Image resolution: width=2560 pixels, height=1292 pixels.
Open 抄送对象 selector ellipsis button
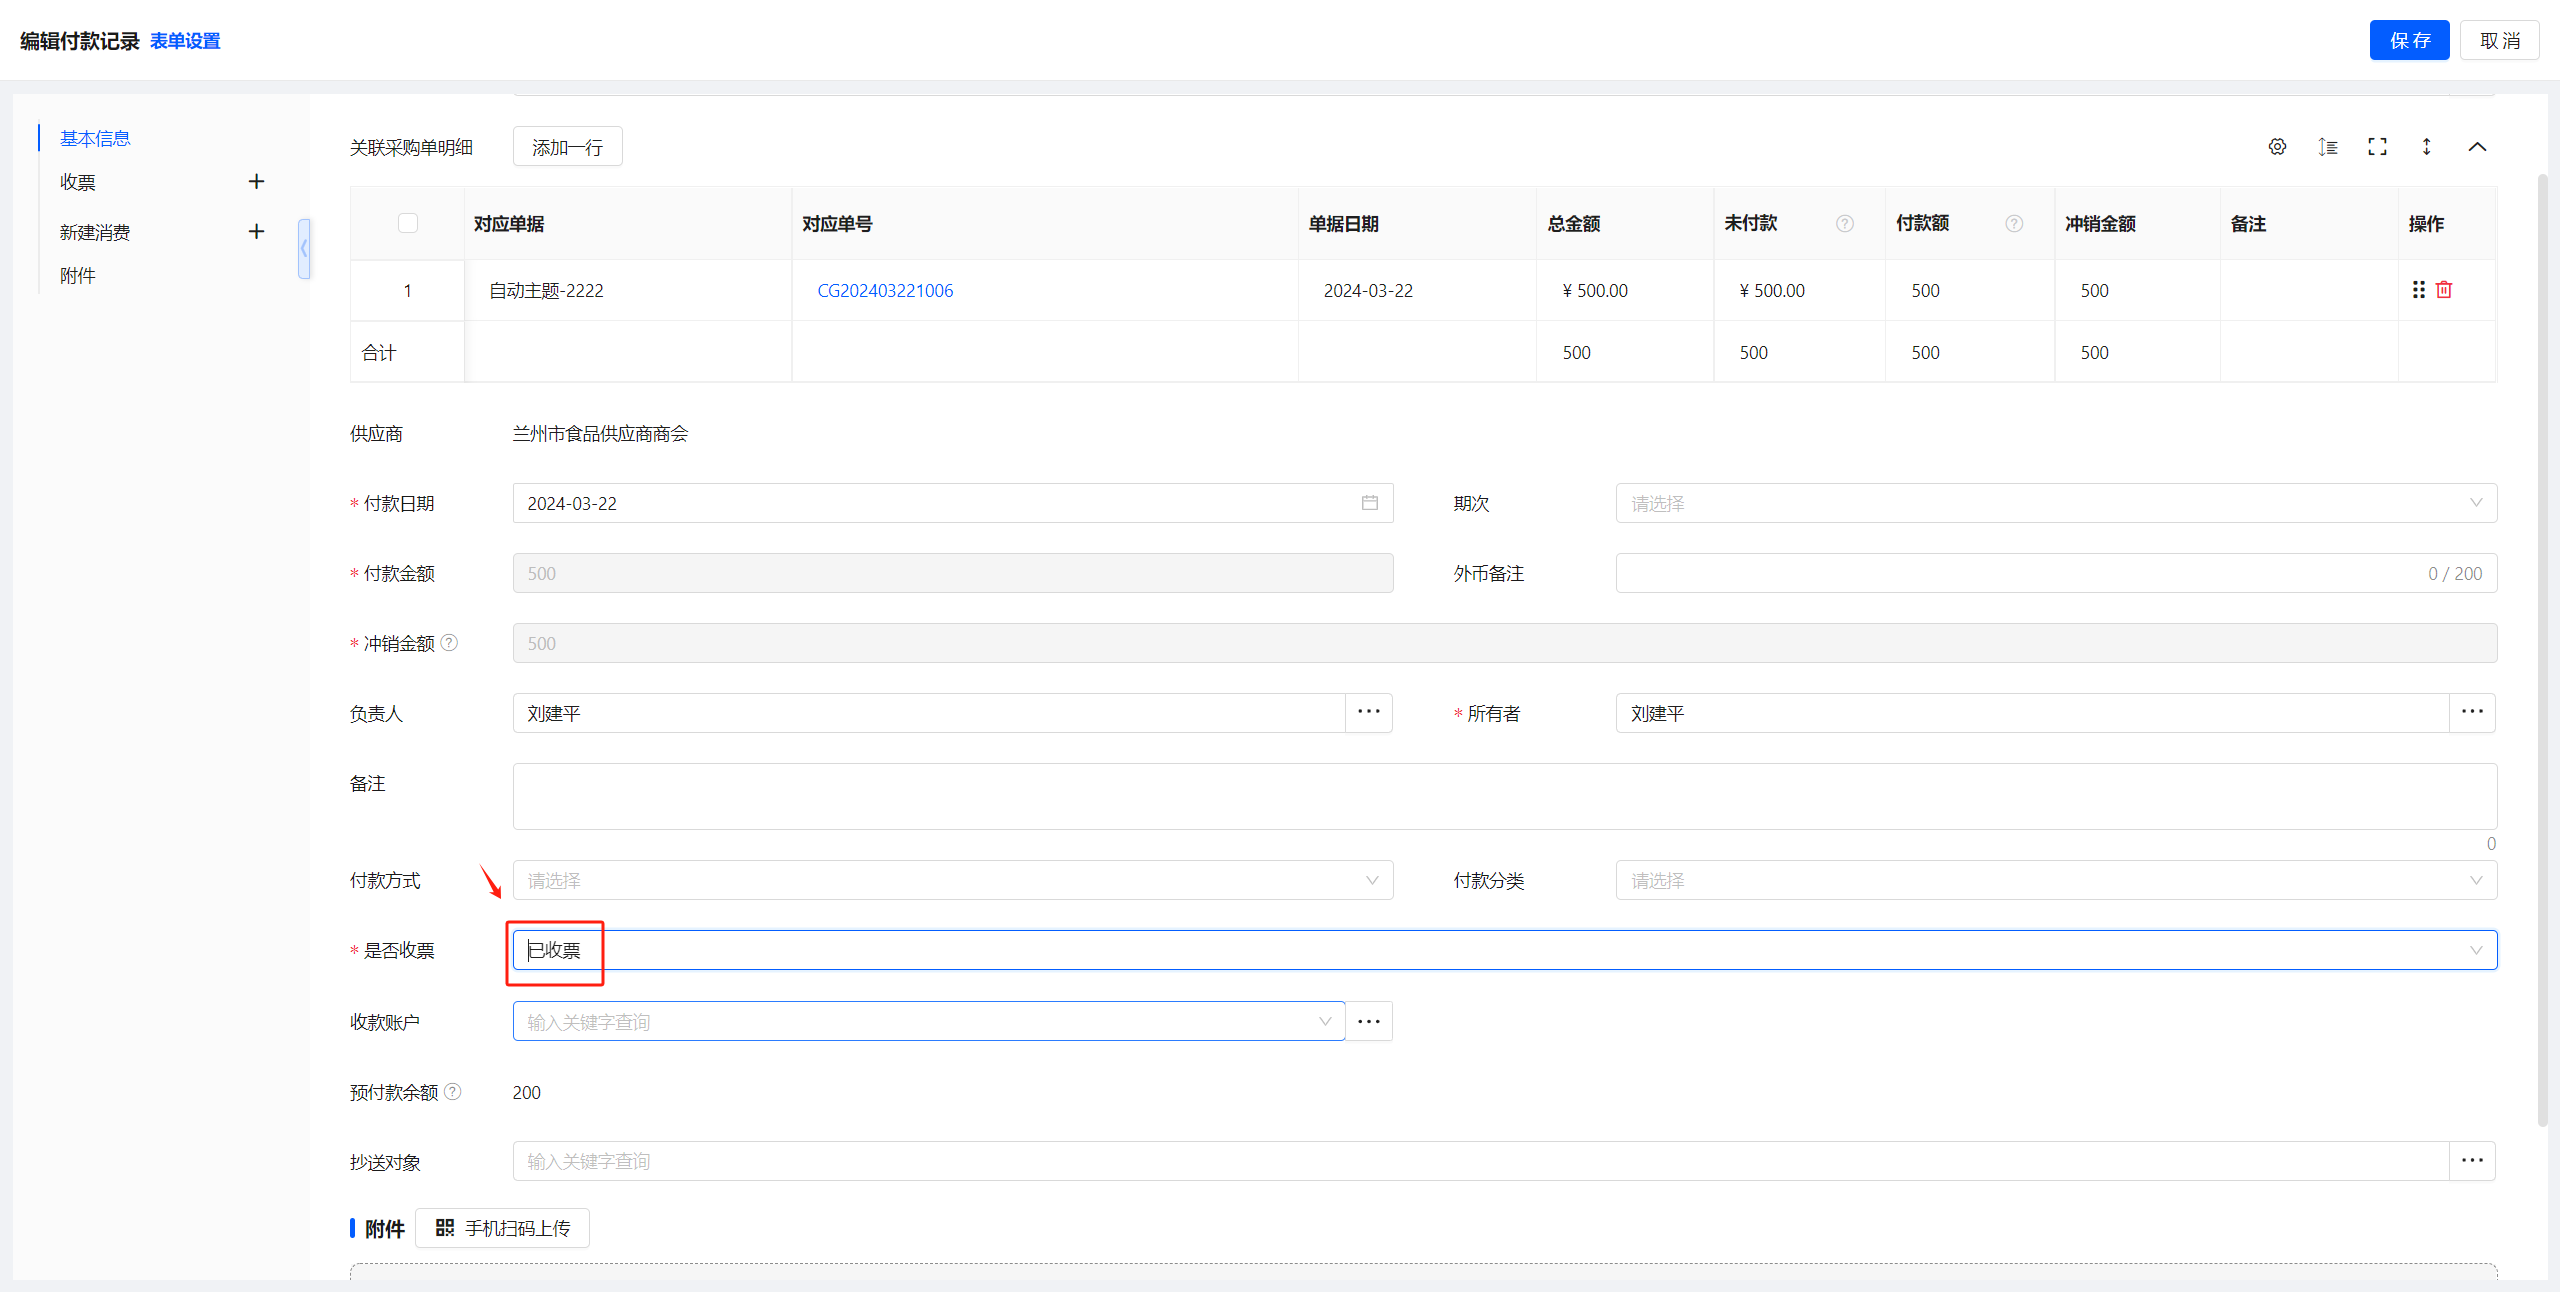pyautogui.click(x=2472, y=1161)
